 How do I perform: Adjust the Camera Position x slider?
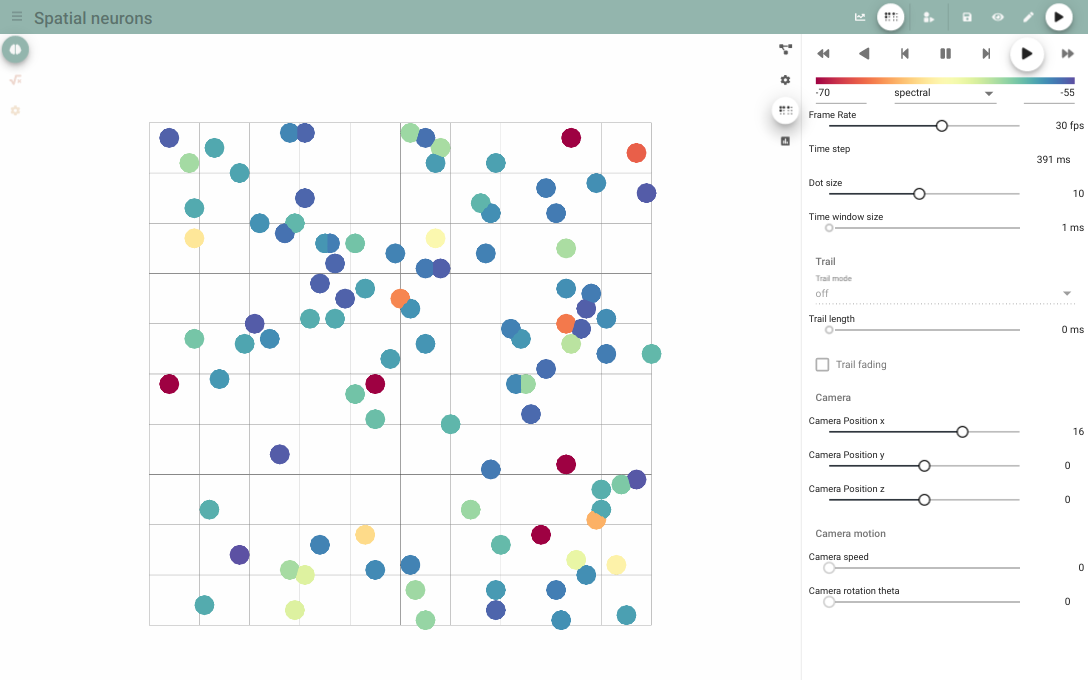coord(962,432)
